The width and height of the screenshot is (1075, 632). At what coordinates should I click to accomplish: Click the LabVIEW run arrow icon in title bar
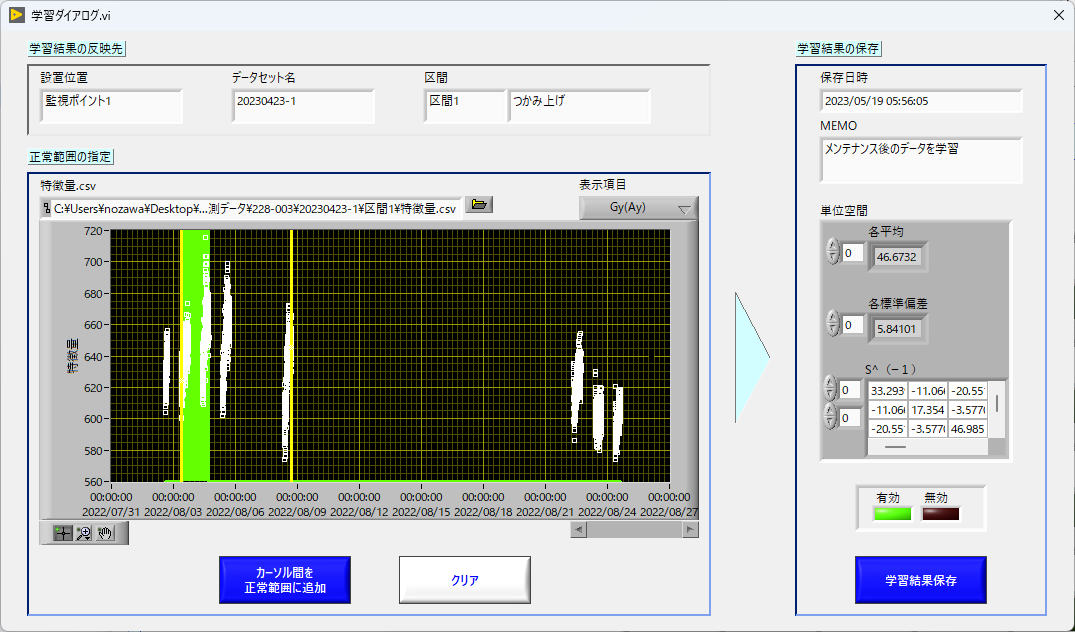[x=17, y=14]
